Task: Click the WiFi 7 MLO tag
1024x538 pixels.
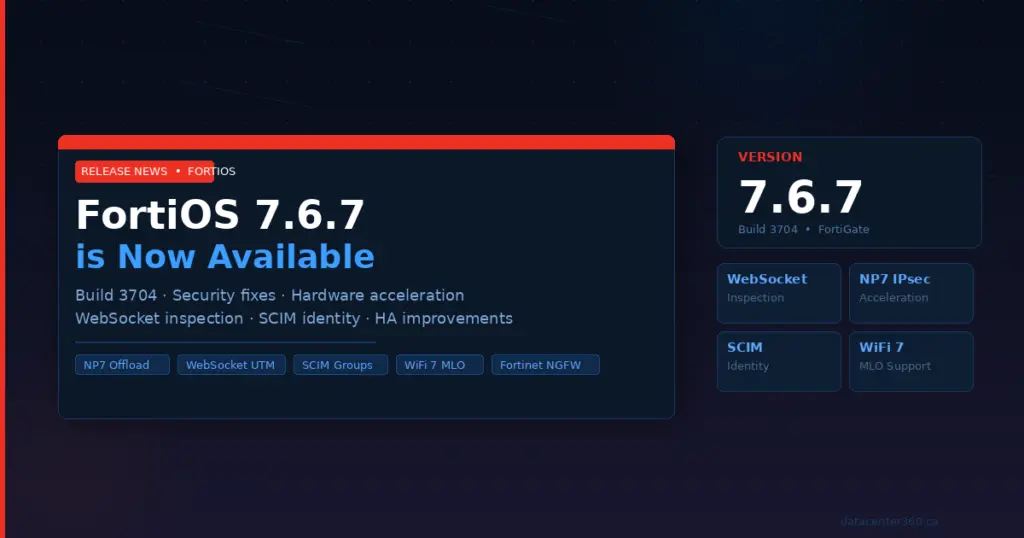Action: (x=440, y=365)
